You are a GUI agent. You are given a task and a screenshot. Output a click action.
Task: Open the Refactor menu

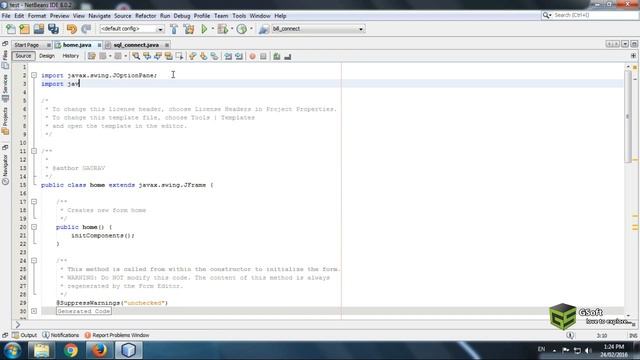click(146, 16)
